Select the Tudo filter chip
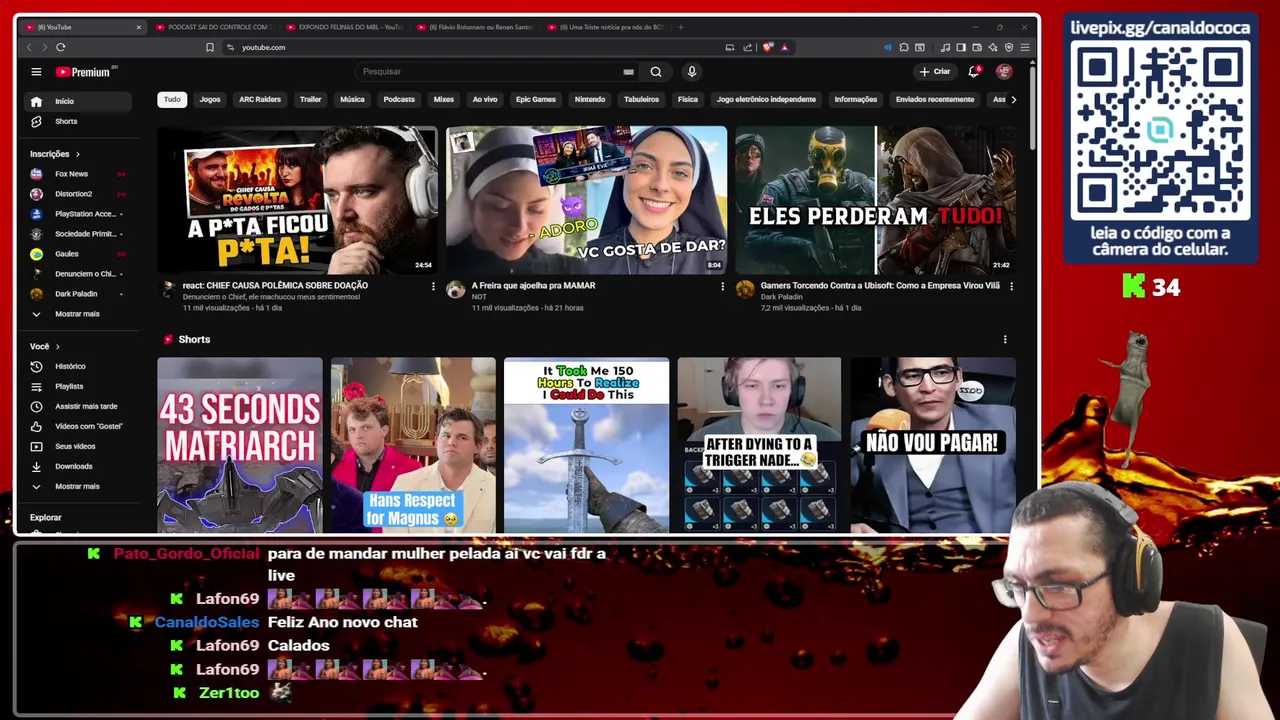This screenshot has height=720, width=1280. pyautogui.click(x=172, y=100)
